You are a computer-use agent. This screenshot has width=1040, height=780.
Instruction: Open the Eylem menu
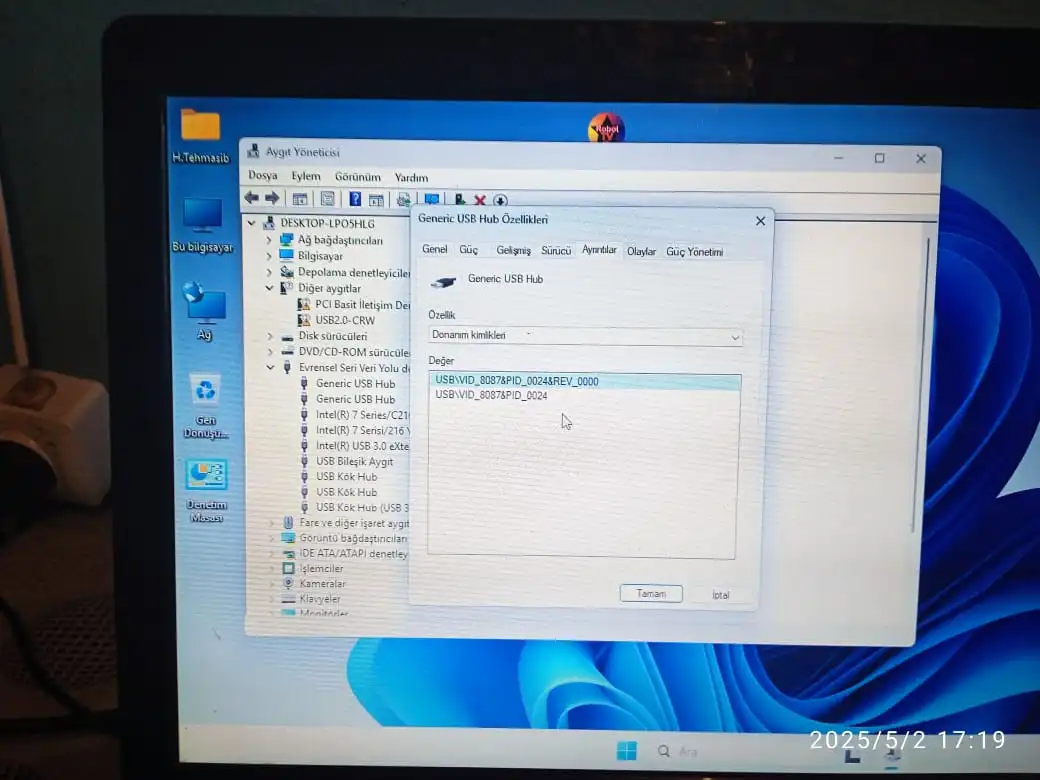click(306, 176)
